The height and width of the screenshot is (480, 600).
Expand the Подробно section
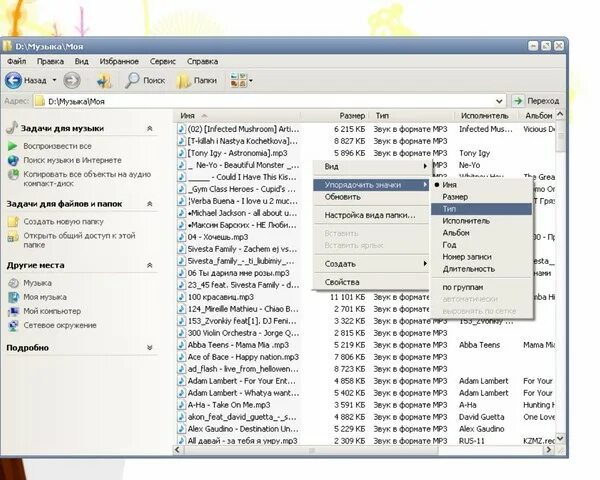pos(150,348)
